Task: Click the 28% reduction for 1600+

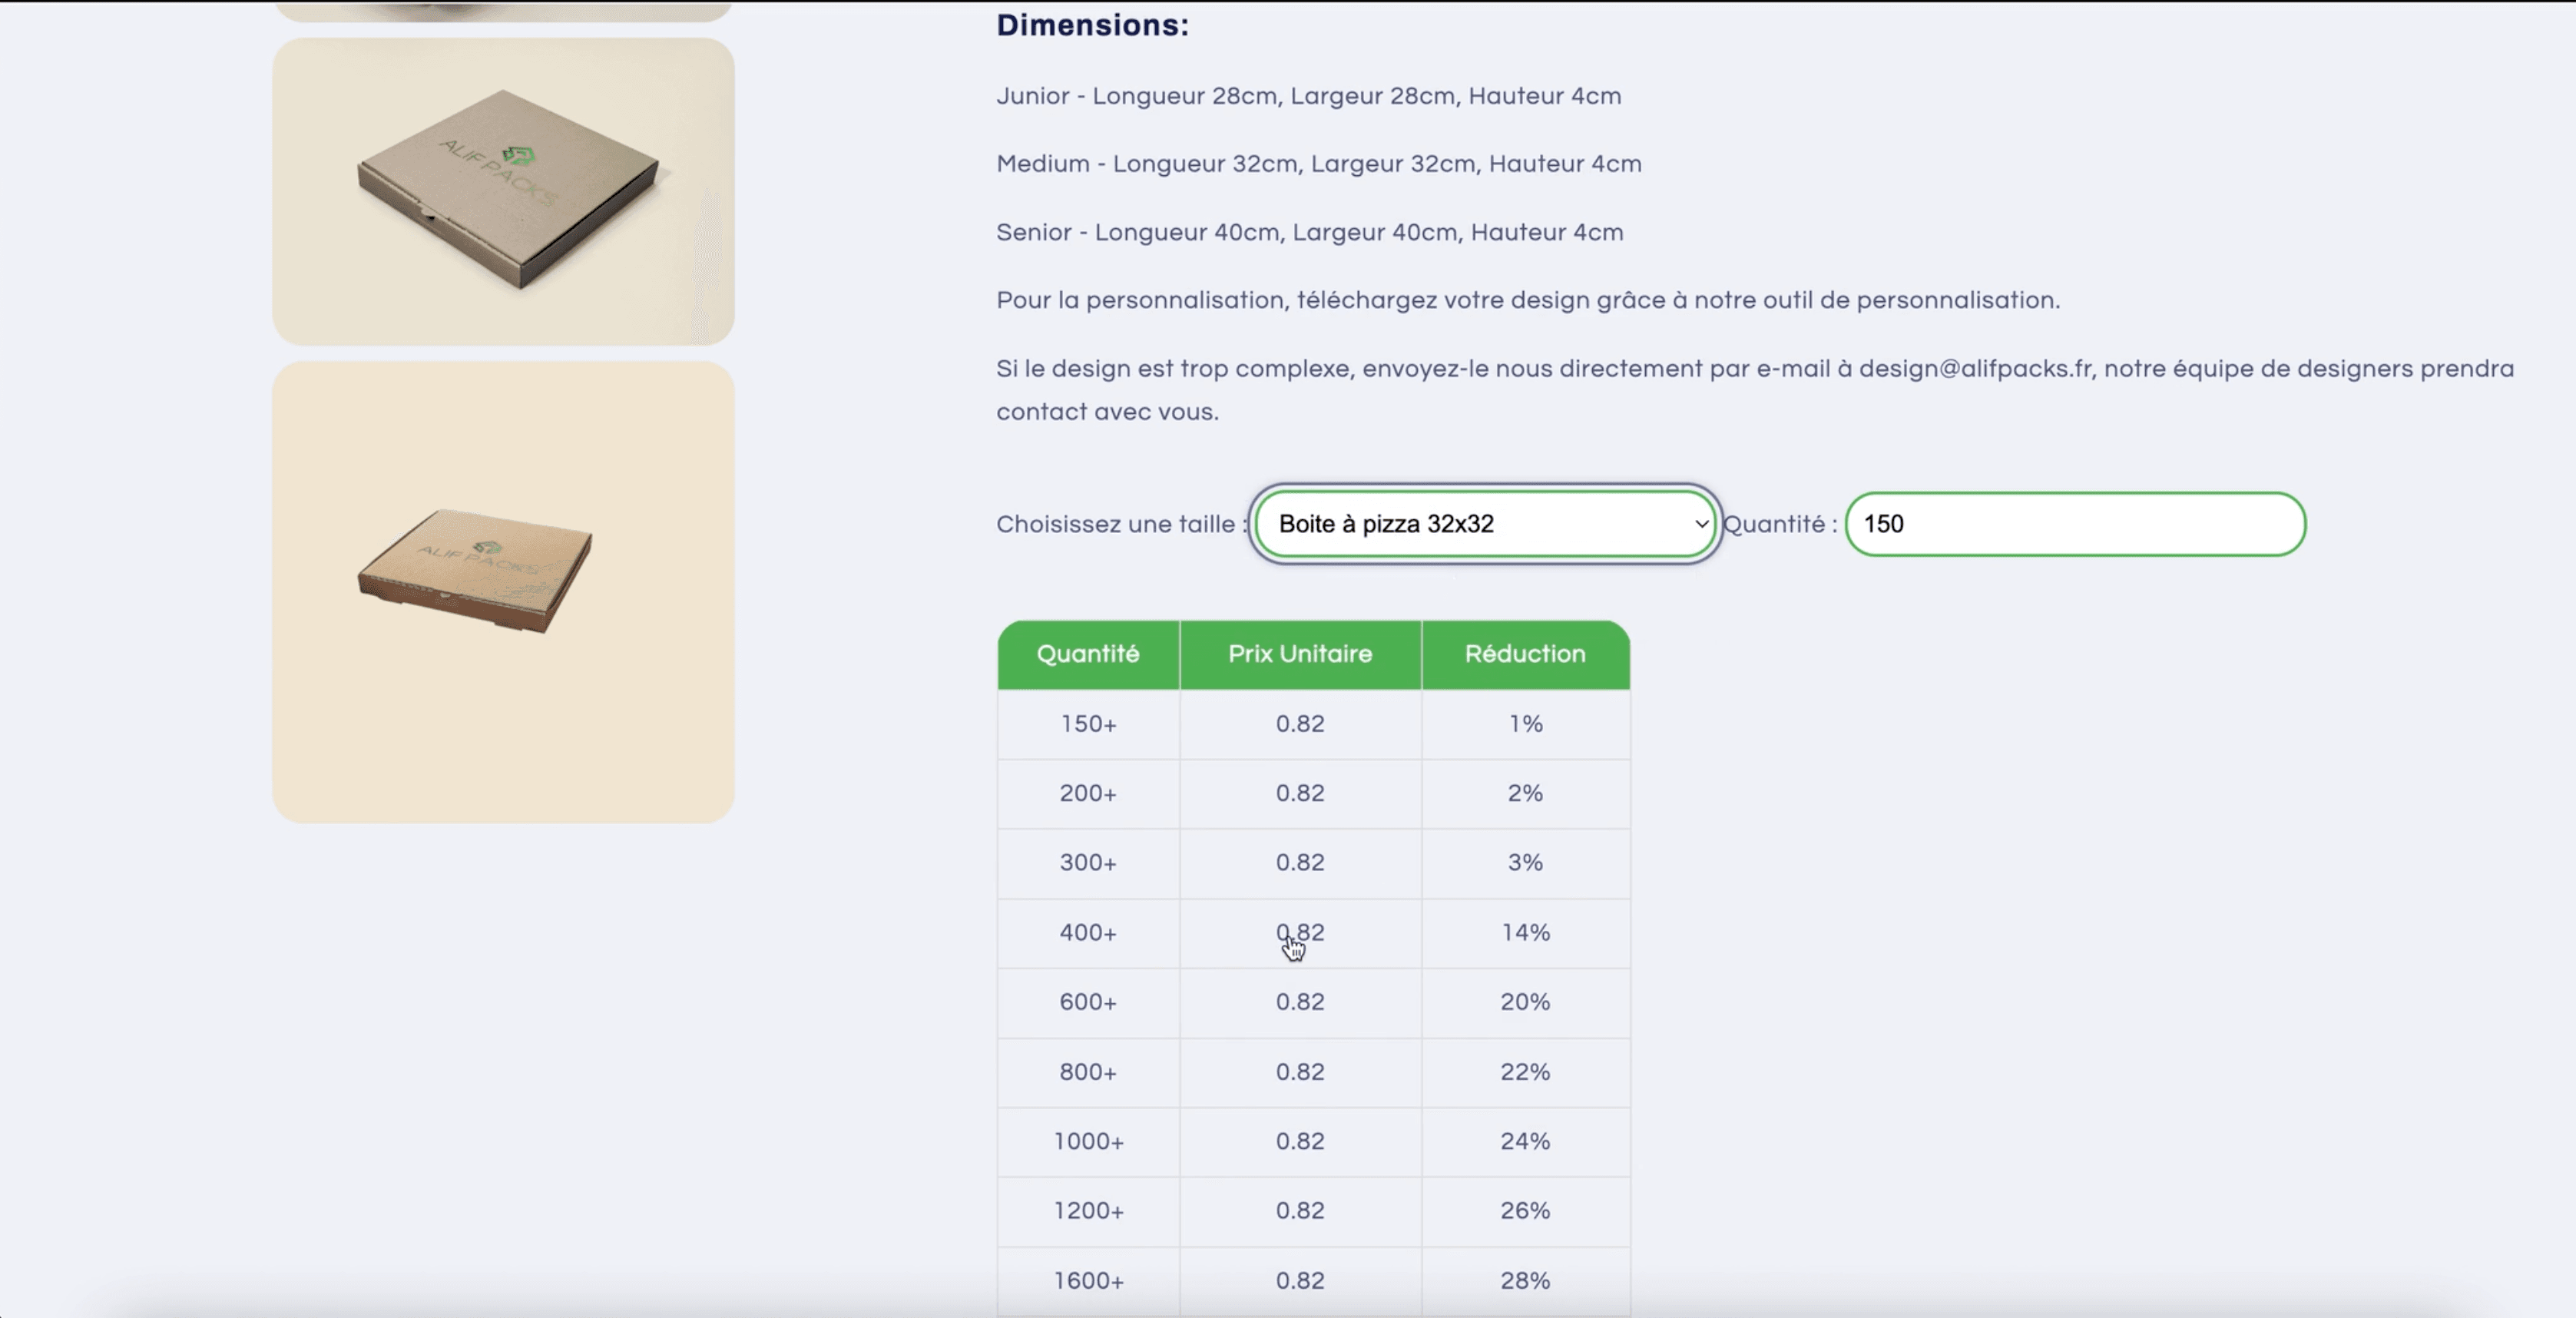Action: [1525, 1281]
